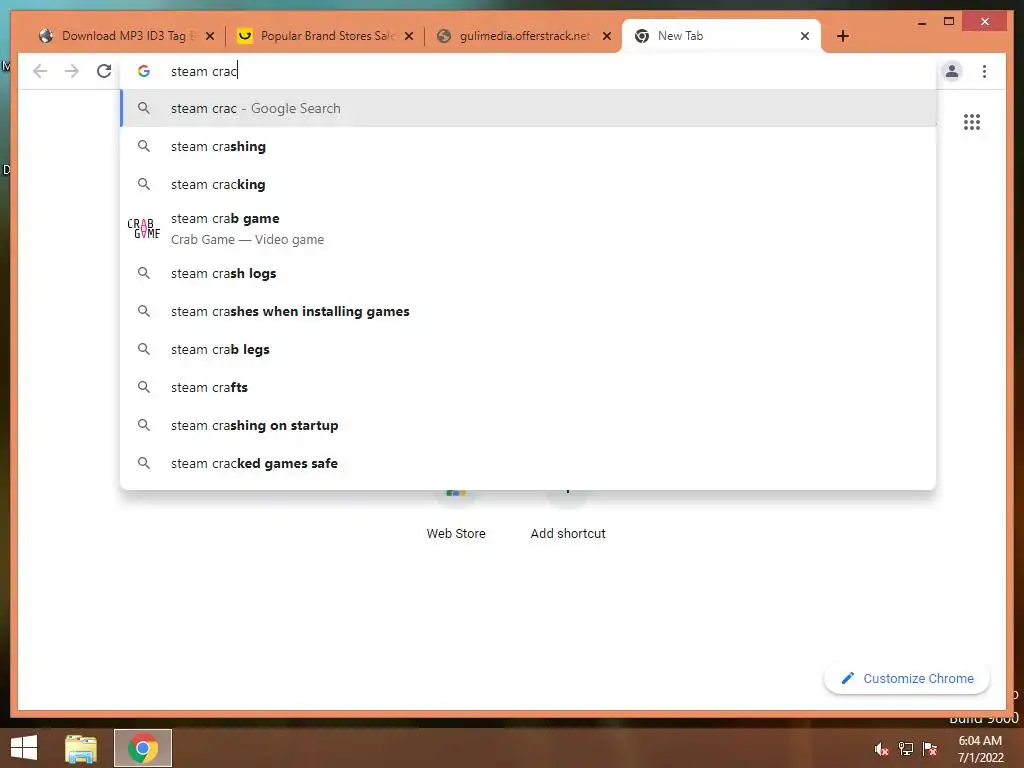Choose 'steam crashing' suggestion

[x=528, y=146]
